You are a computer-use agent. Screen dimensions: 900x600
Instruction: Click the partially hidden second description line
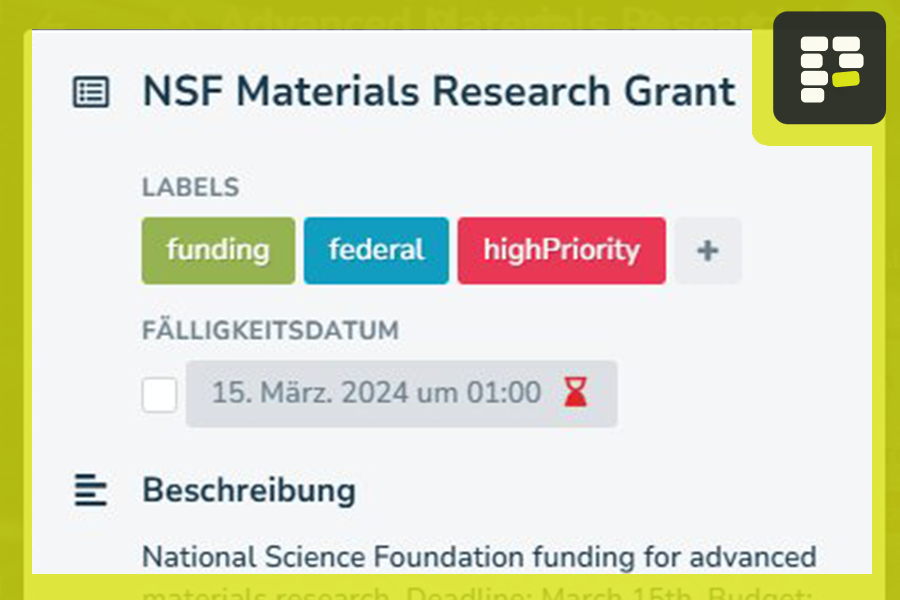tap(479, 591)
